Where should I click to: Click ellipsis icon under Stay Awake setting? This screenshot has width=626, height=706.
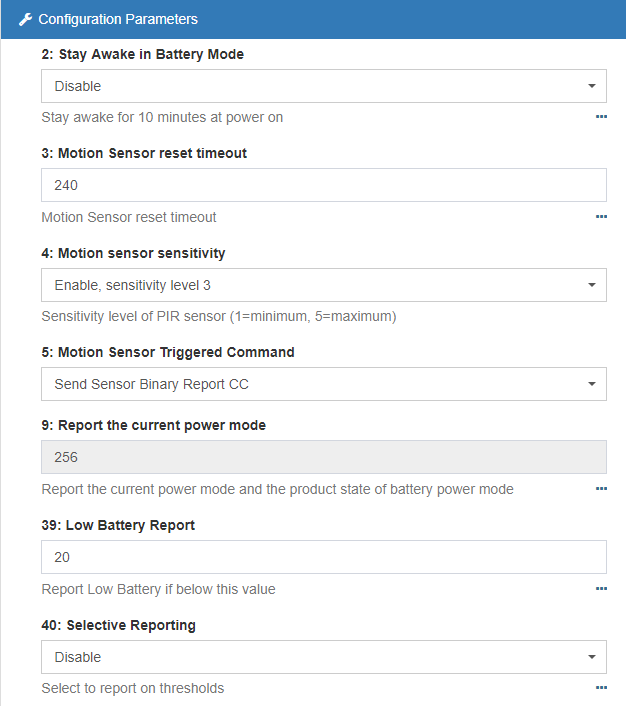click(x=601, y=117)
